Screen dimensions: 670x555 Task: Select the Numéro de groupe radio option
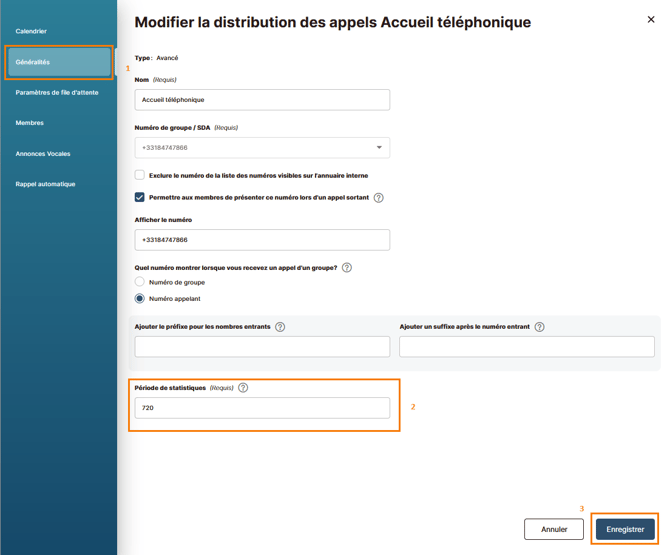pos(140,282)
